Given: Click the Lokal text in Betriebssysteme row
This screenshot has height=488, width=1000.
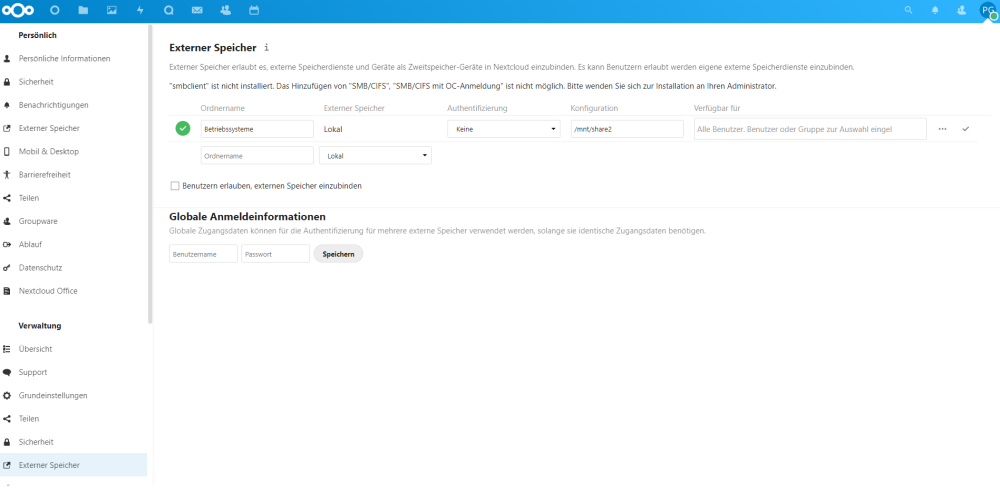Looking at the screenshot, I should pos(333,129).
